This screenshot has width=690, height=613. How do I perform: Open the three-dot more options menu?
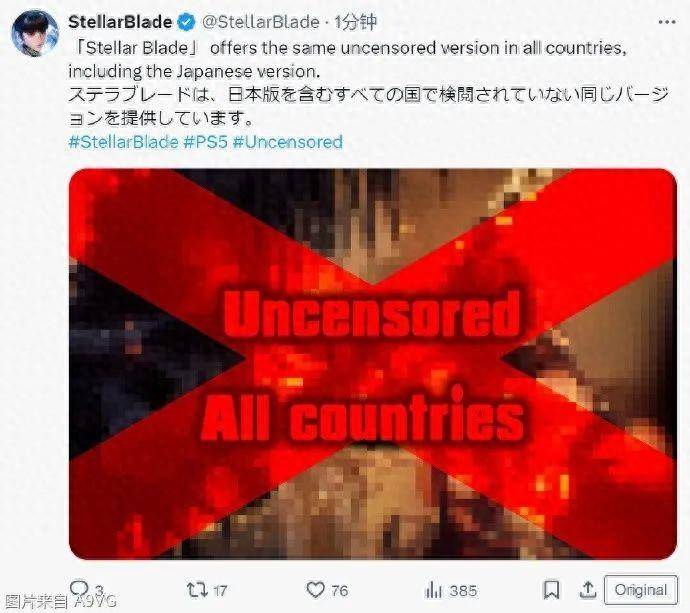point(667,22)
